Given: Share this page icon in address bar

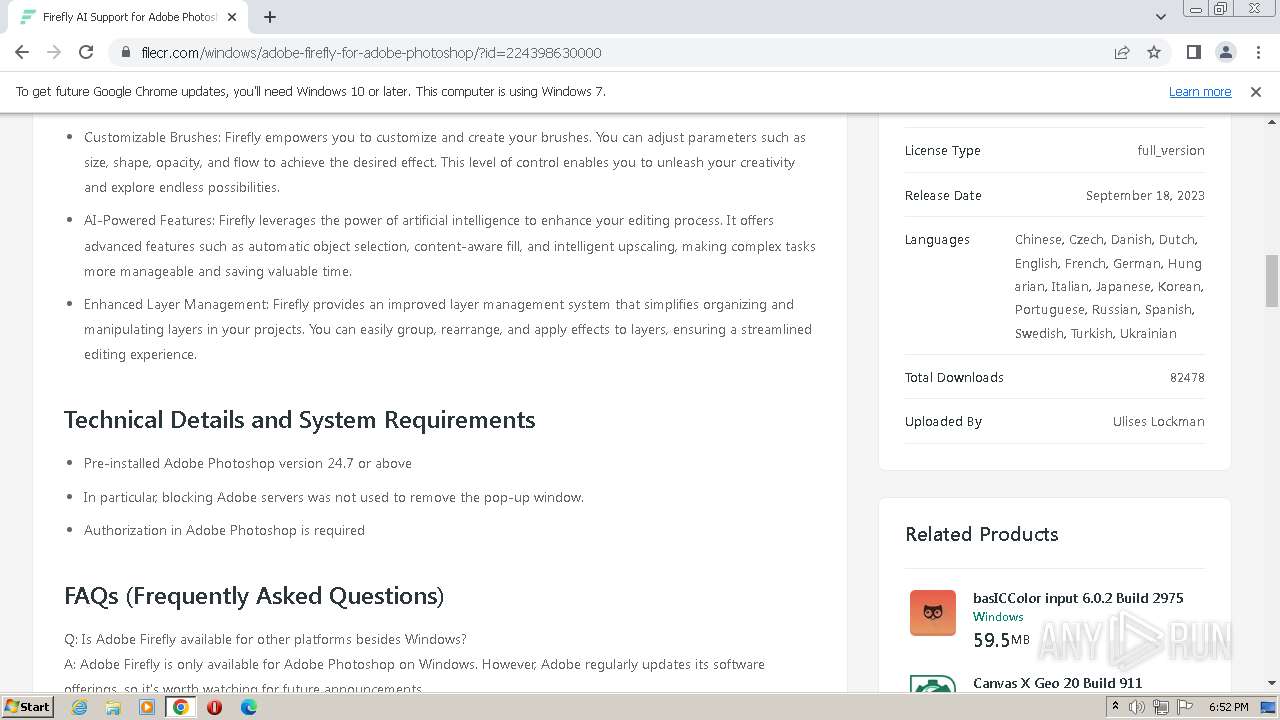Looking at the screenshot, I should [1122, 52].
